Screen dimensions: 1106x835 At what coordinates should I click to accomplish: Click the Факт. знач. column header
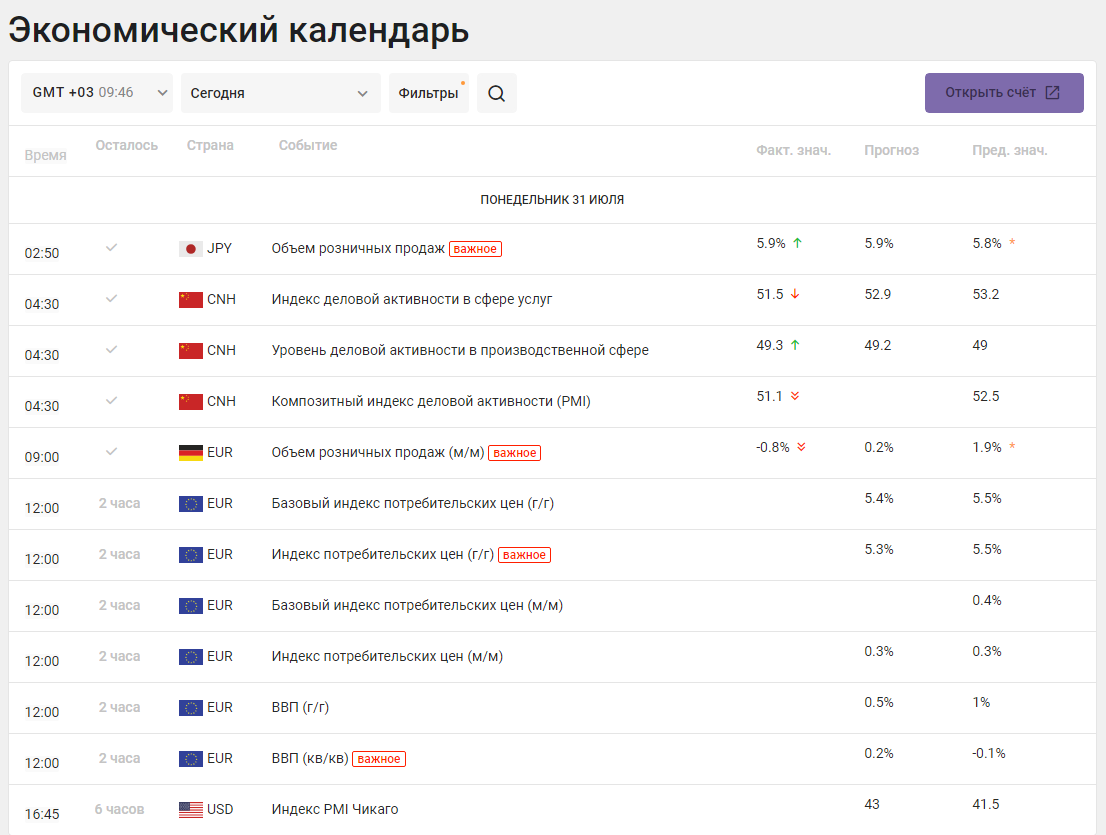pos(794,150)
